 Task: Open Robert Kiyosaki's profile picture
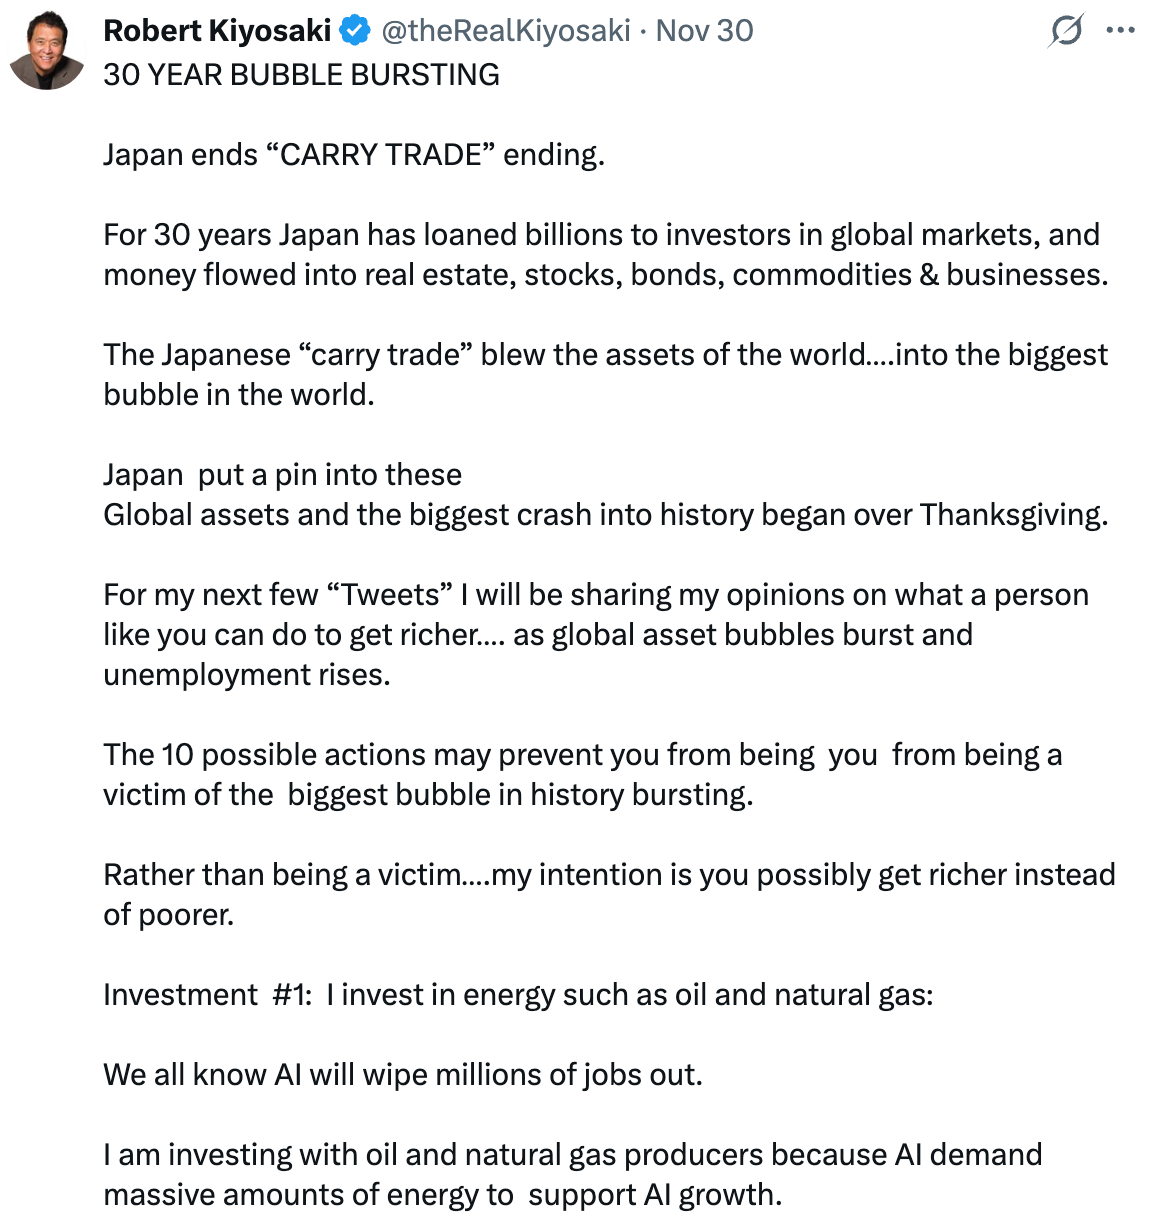coord(46,50)
